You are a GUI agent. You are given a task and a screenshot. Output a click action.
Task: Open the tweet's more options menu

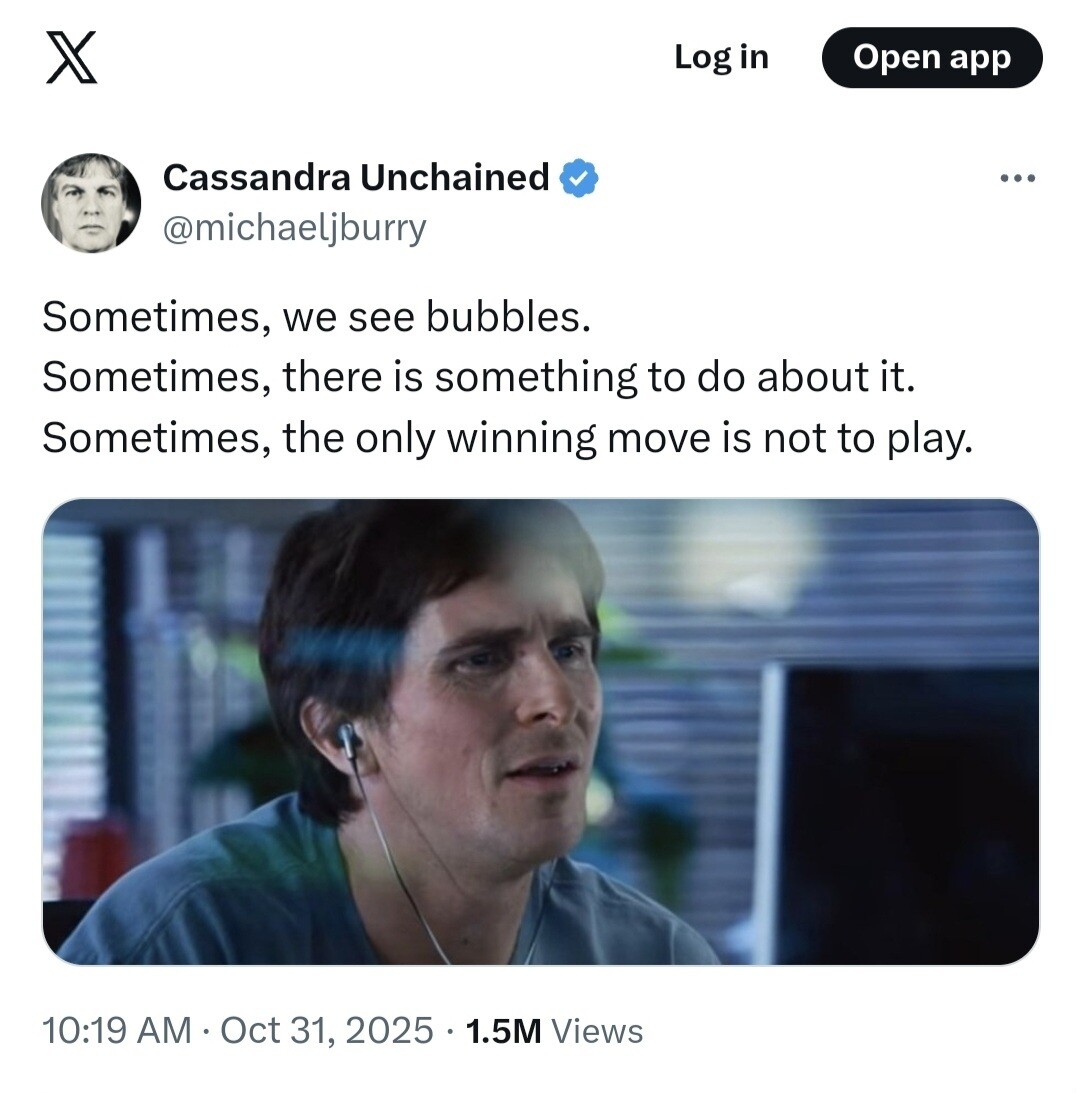click(1018, 179)
